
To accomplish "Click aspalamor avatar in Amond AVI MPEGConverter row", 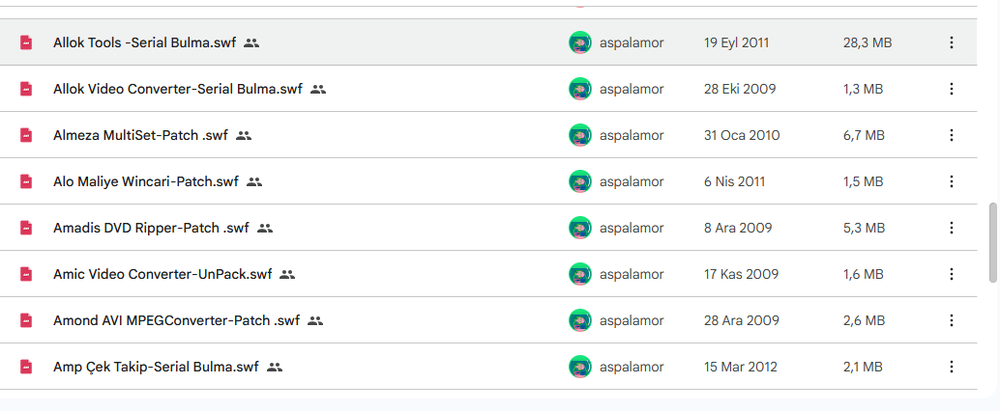I will pyautogui.click(x=580, y=321).
